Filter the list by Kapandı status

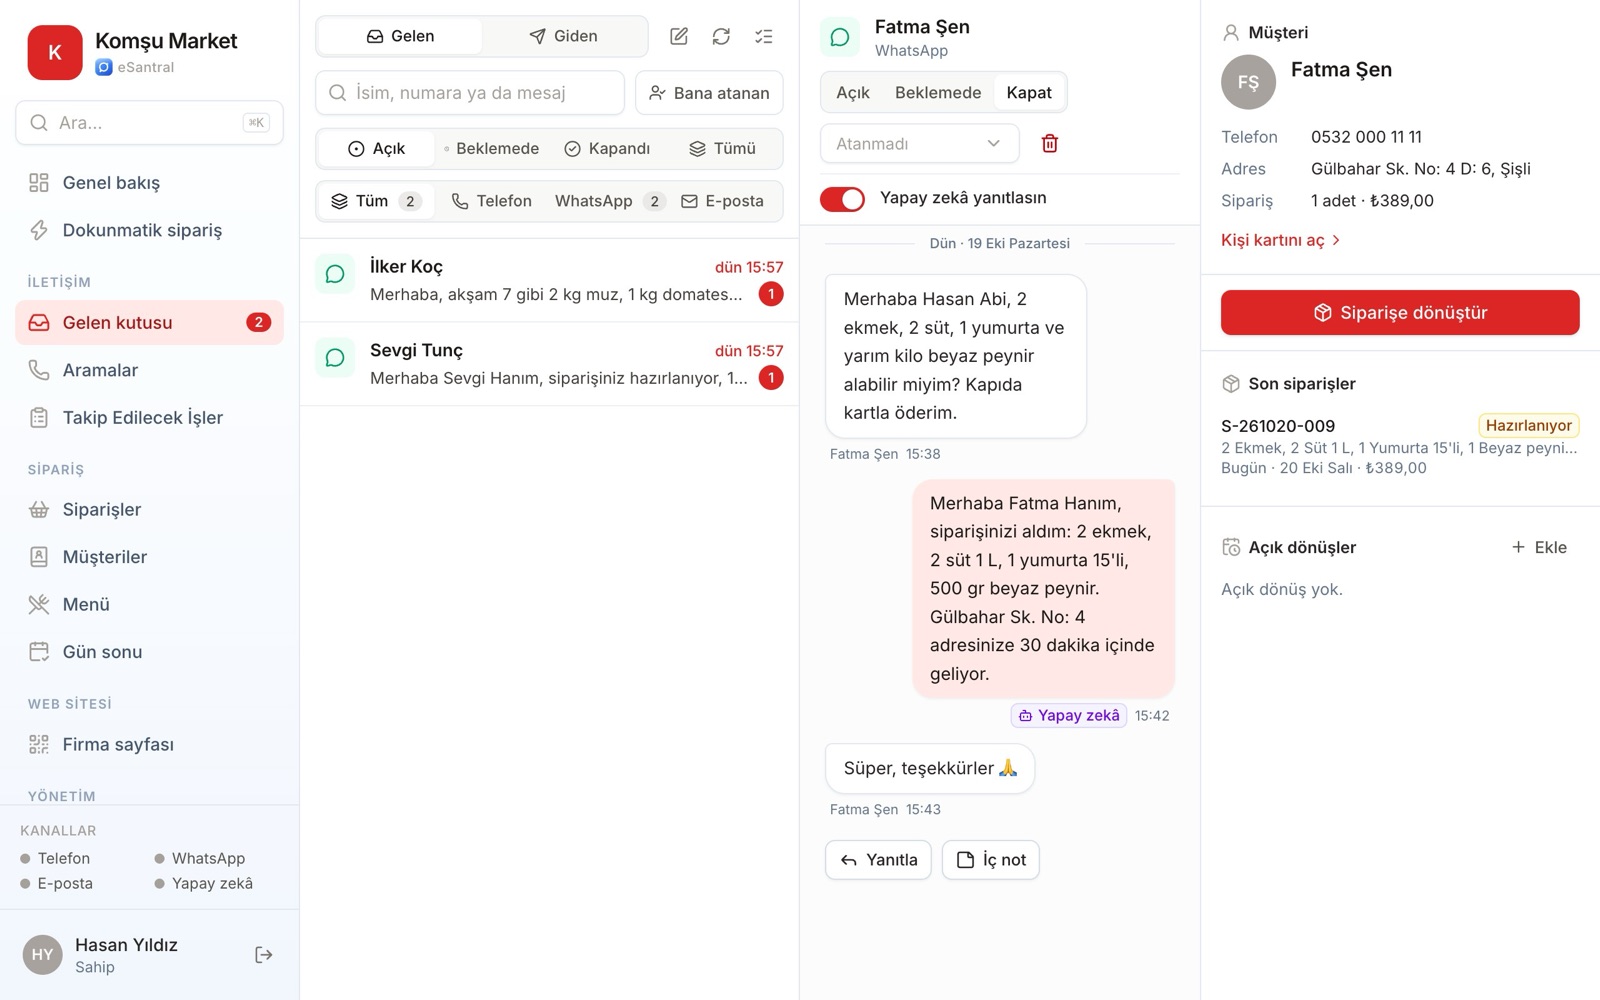coord(607,148)
